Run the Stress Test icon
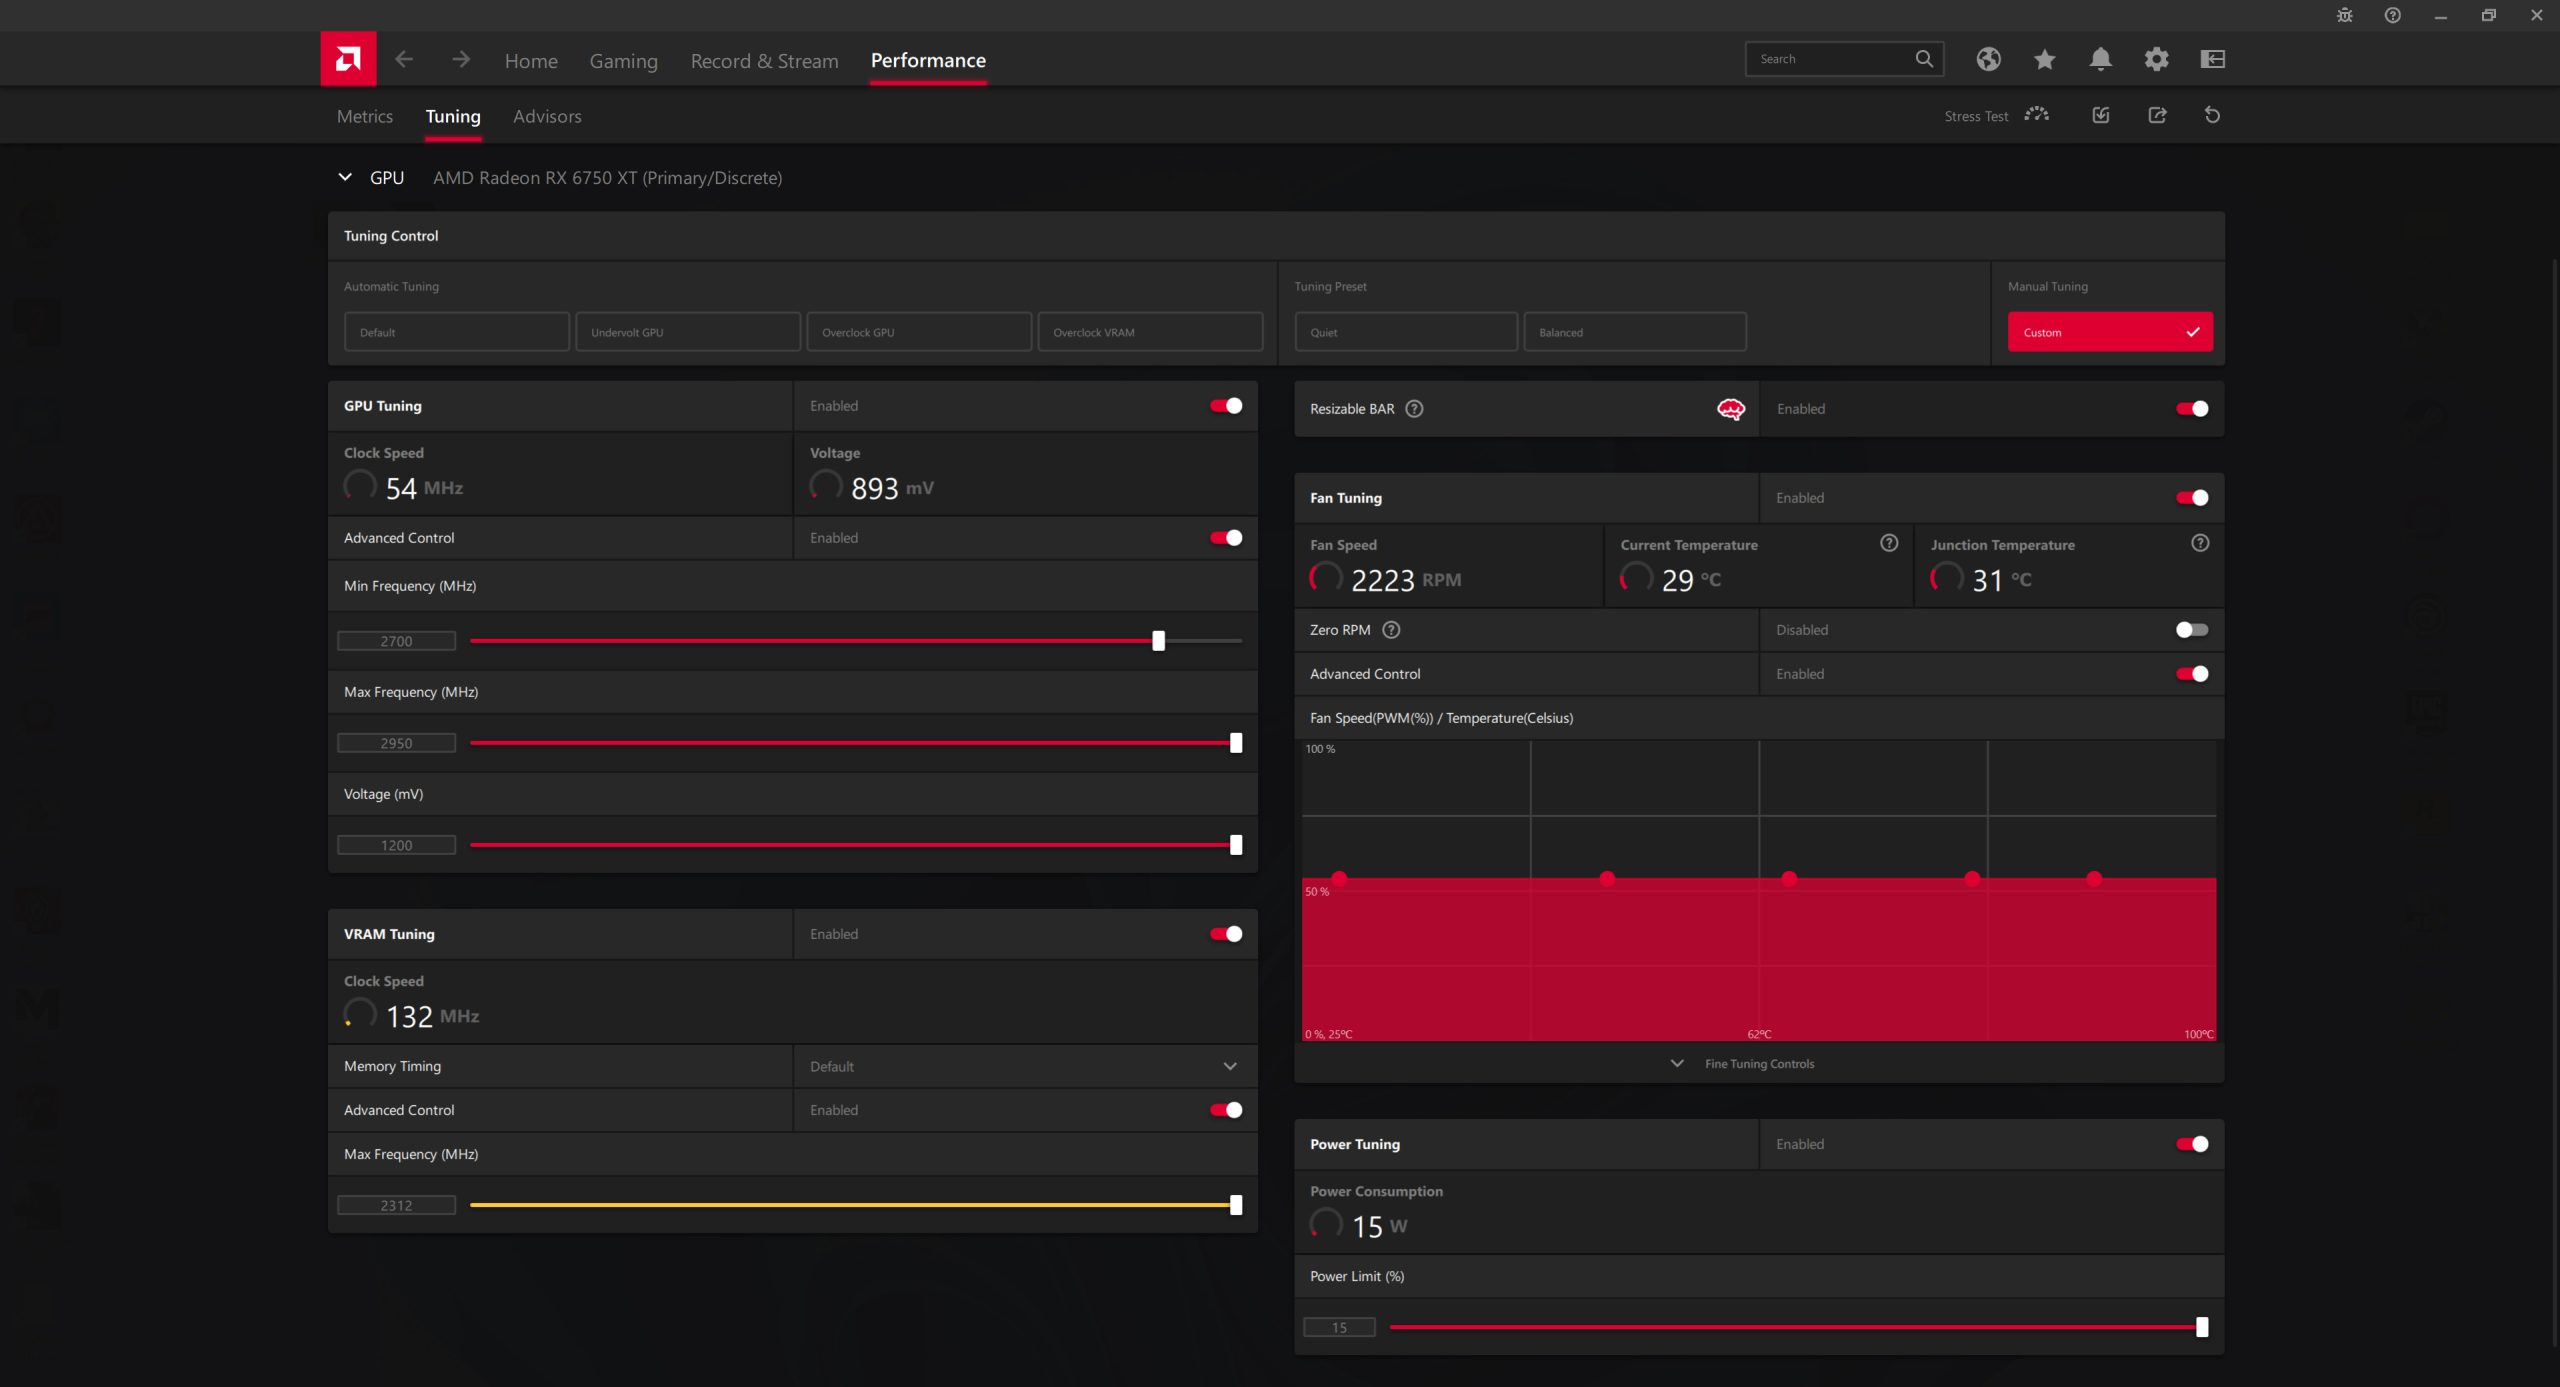The width and height of the screenshot is (2560, 1387). click(2036, 115)
